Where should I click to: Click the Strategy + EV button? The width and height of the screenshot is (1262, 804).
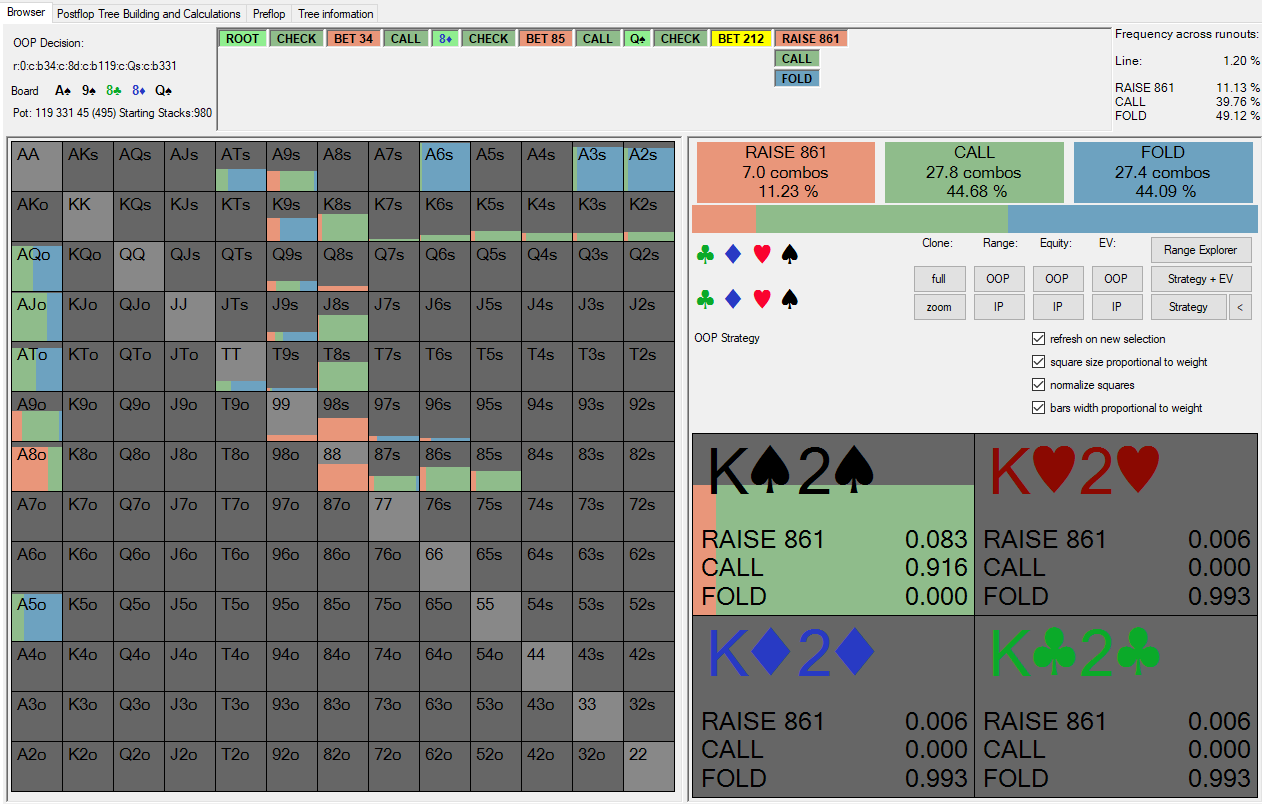(x=1201, y=279)
